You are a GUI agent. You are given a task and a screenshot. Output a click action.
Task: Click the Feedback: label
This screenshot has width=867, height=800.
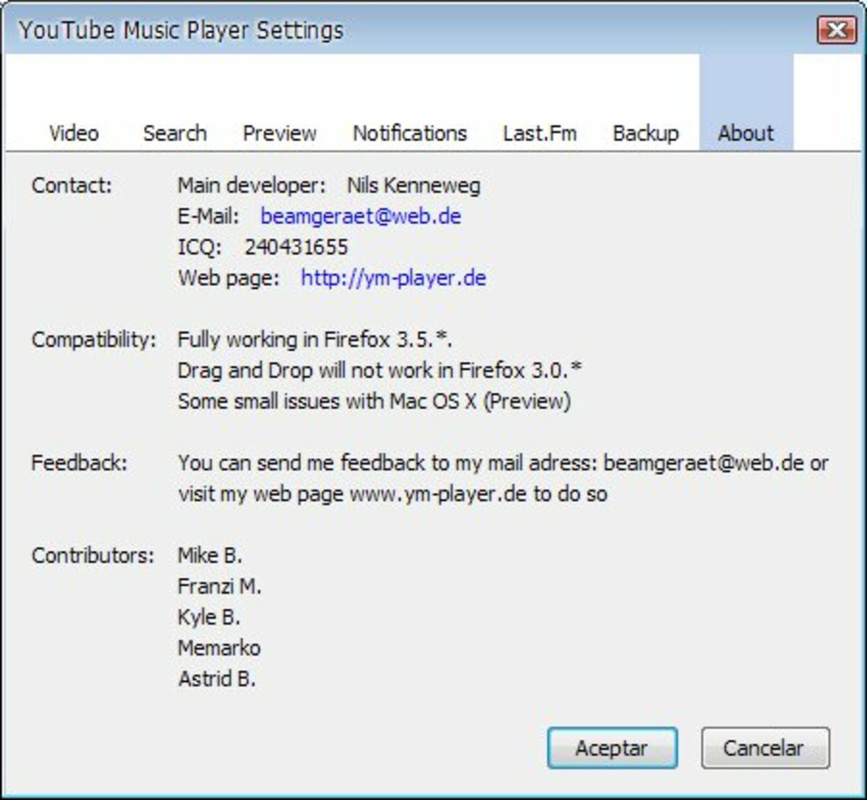[x=79, y=463]
